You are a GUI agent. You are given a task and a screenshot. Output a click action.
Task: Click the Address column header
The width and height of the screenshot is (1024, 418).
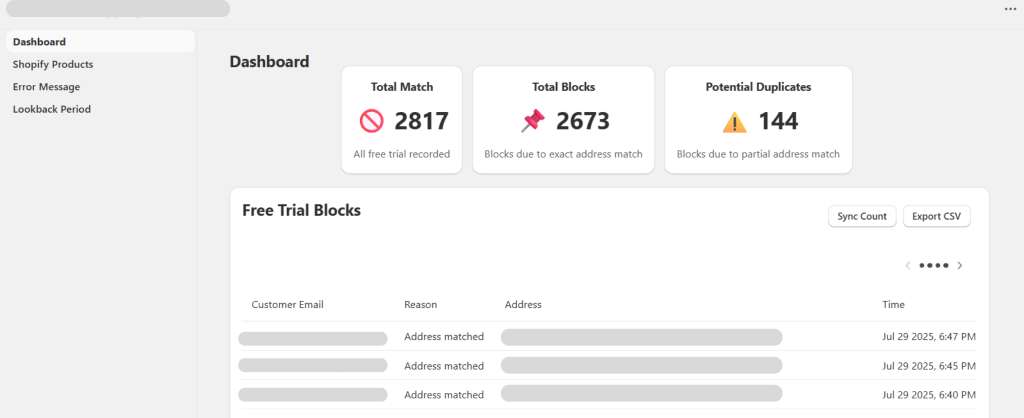click(523, 304)
